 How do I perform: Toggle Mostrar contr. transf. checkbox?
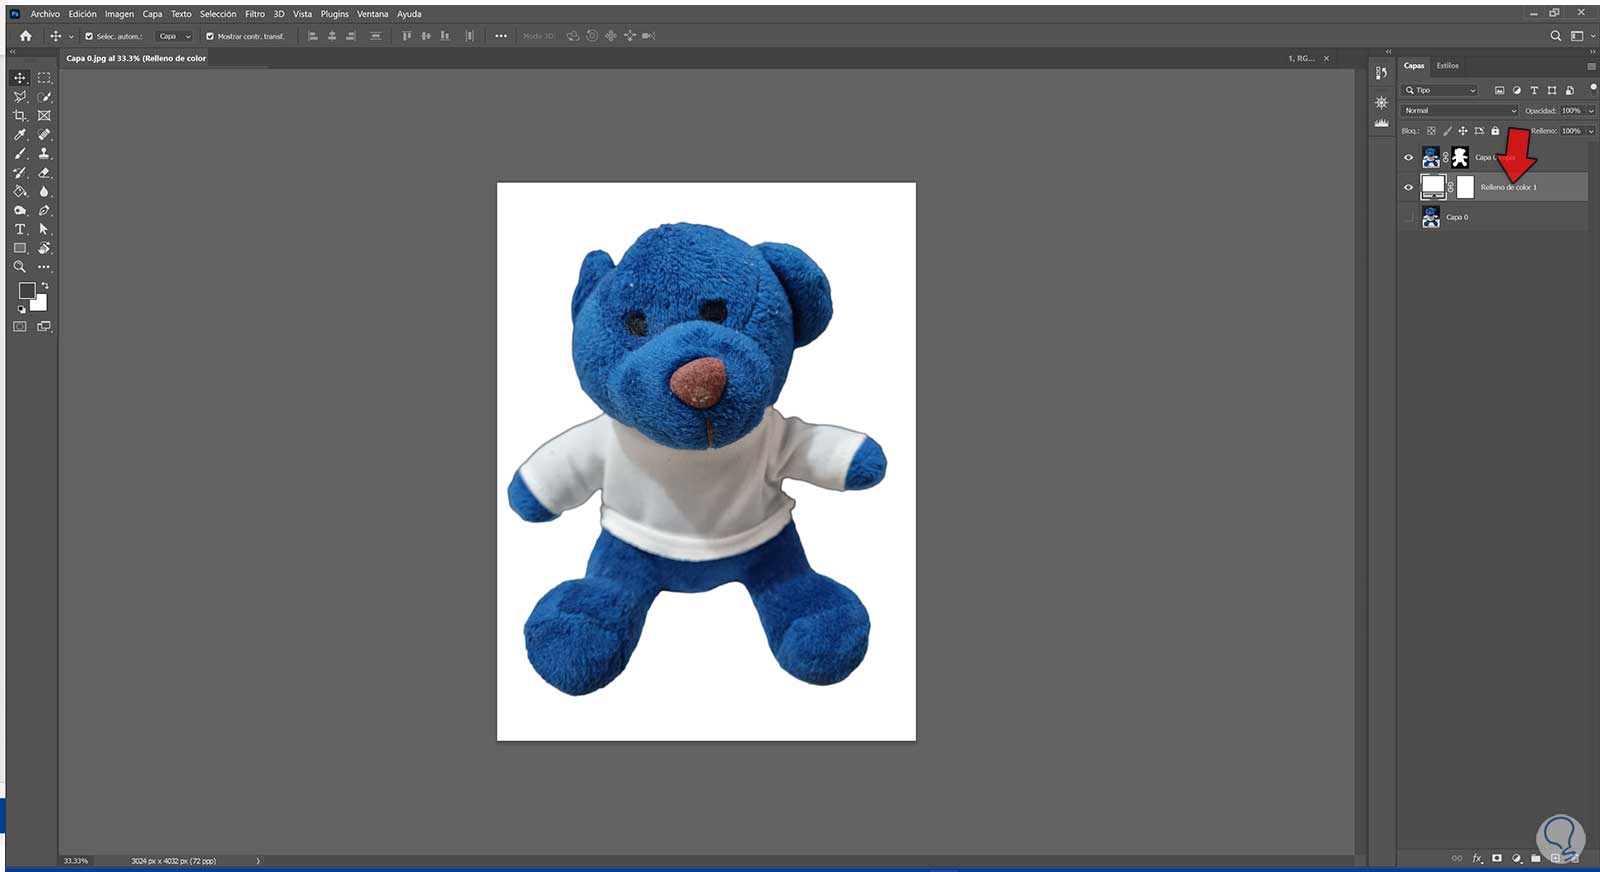coord(210,36)
